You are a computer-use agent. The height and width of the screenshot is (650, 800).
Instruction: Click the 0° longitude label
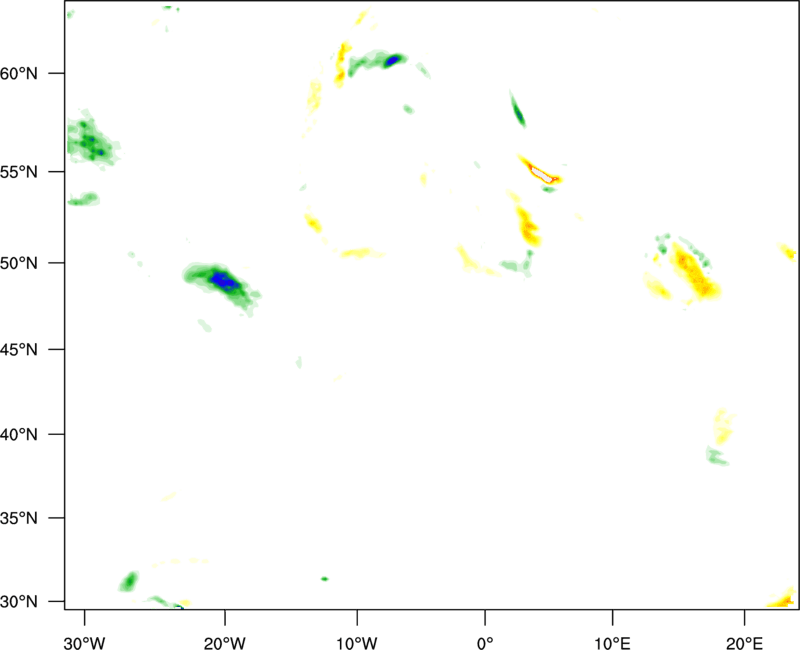coord(485,643)
